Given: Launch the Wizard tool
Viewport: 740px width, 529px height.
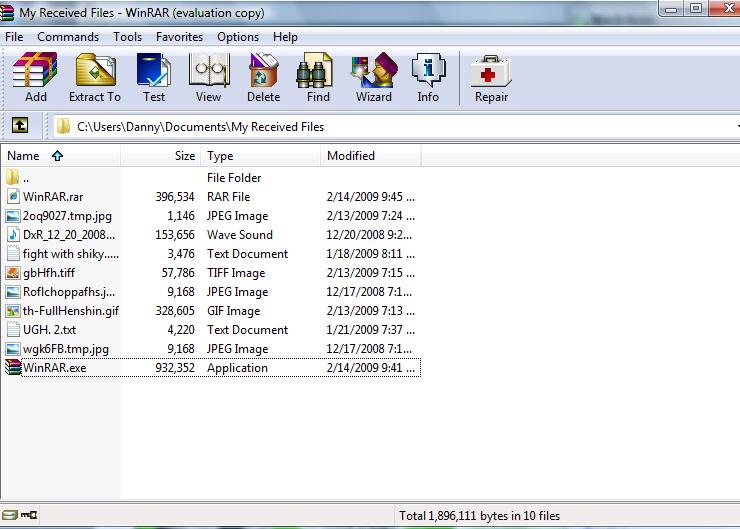Looking at the screenshot, I should point(374,70).
